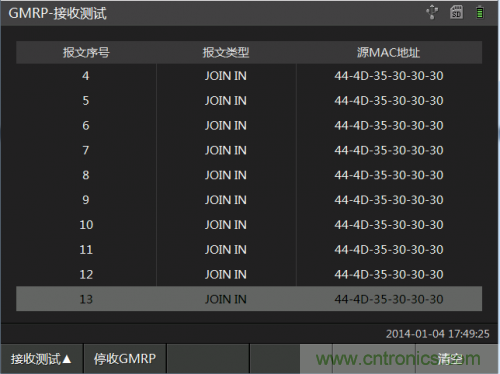Click the 停收GMRP button
500x374 pixels.
(x=125, y=359)
